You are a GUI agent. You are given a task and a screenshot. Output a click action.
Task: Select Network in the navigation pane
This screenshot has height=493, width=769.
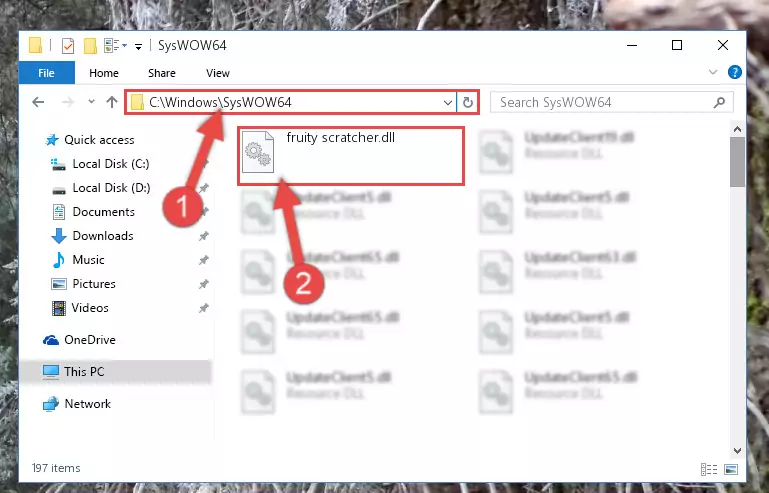(x=88, y=404)
